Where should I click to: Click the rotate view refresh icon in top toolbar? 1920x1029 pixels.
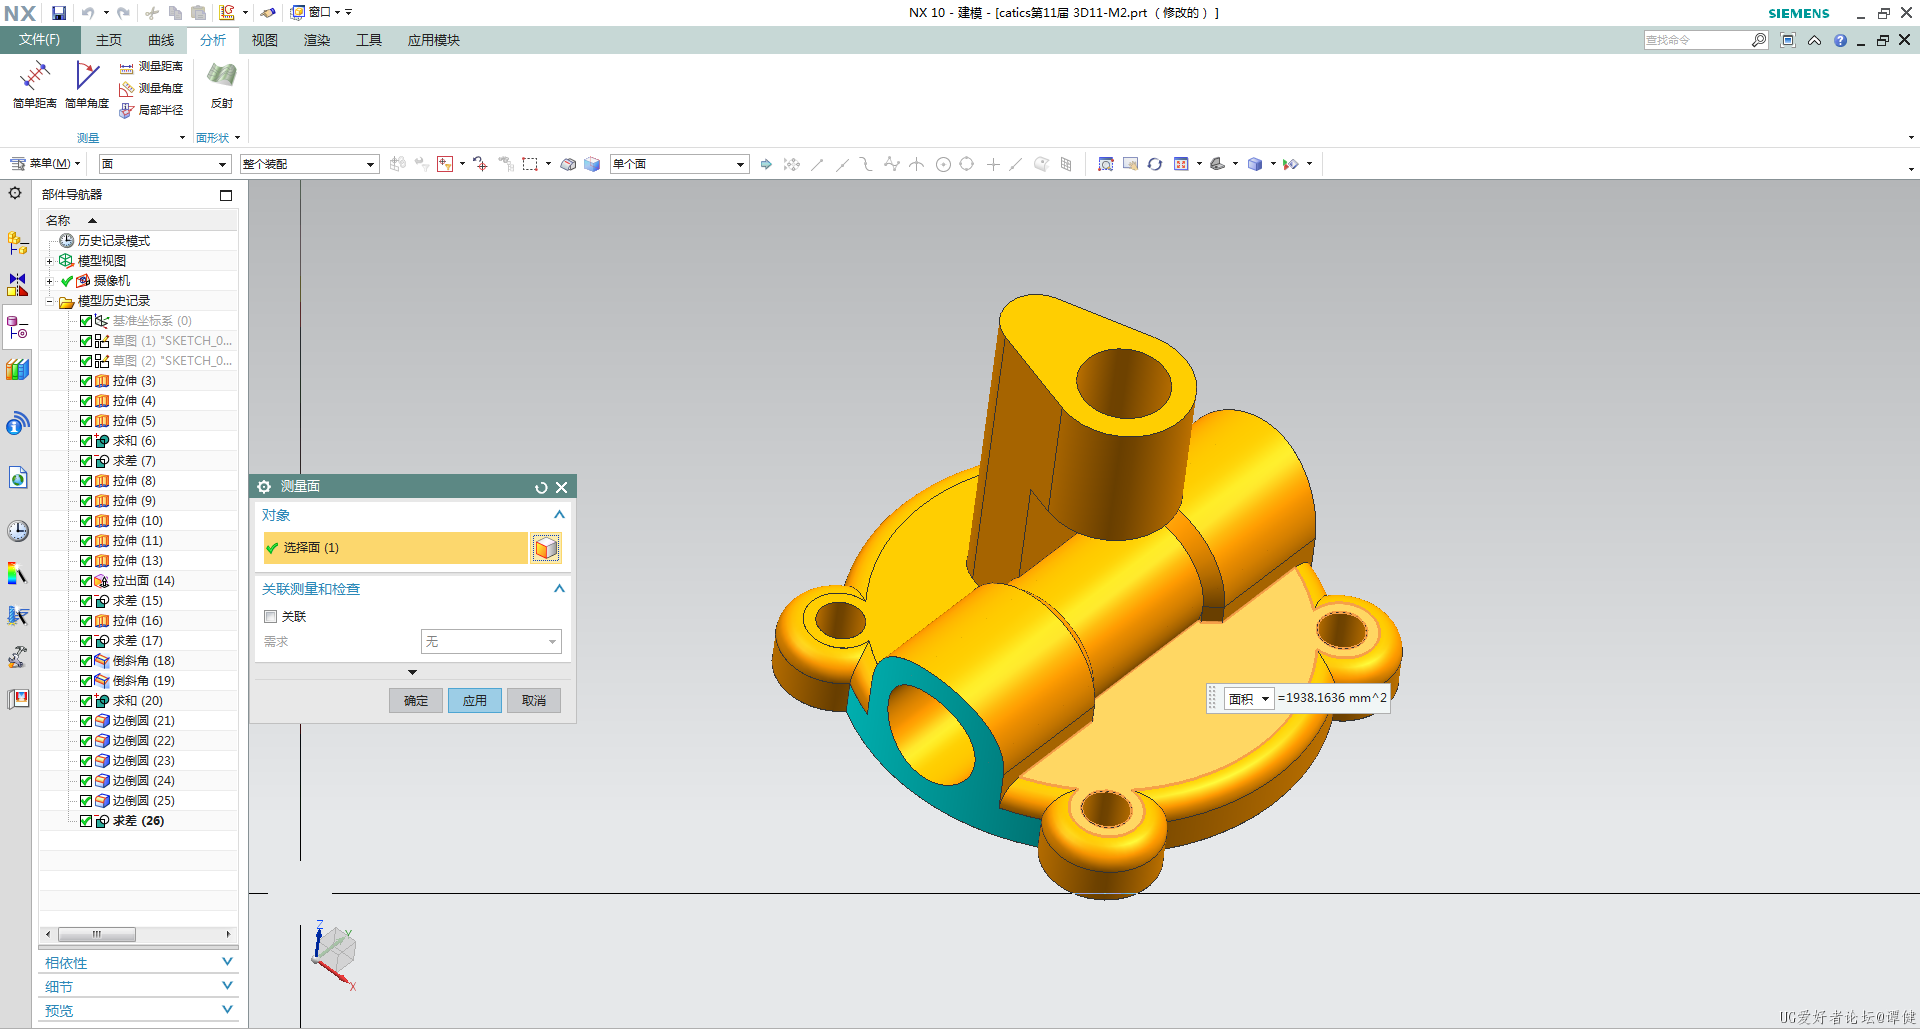1155,164
